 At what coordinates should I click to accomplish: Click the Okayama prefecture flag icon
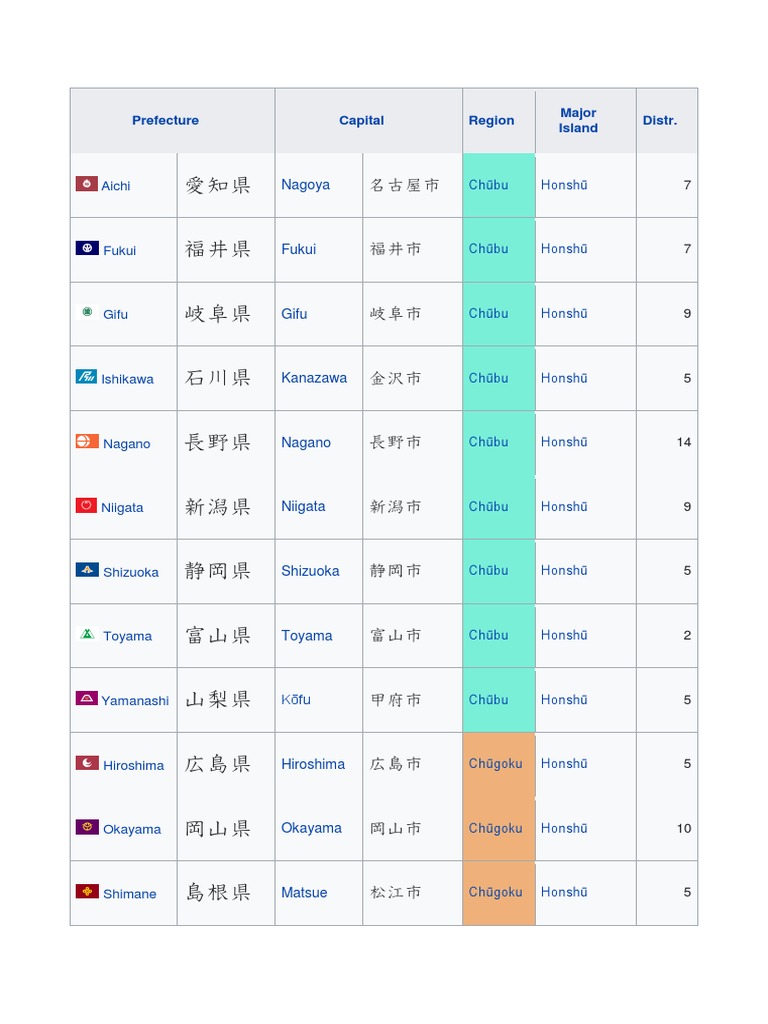pos(87,827)
